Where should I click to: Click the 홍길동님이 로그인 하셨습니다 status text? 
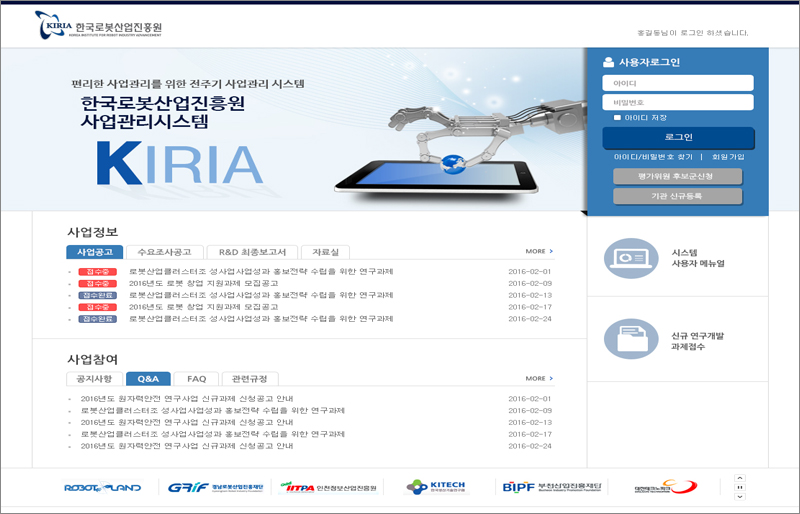tap(692, 33)
